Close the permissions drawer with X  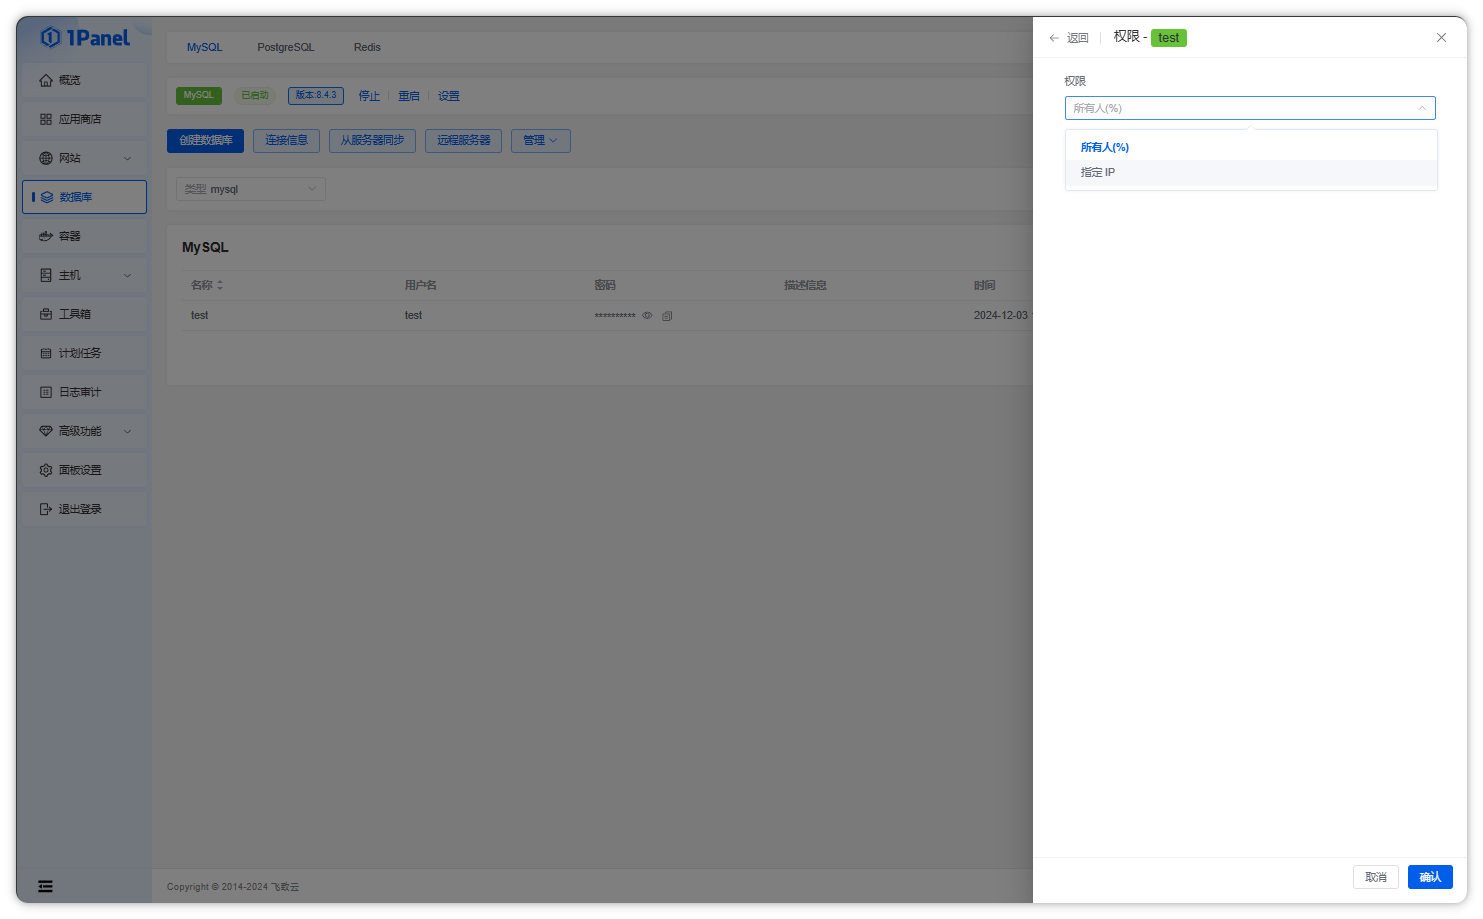[1441, 38]
